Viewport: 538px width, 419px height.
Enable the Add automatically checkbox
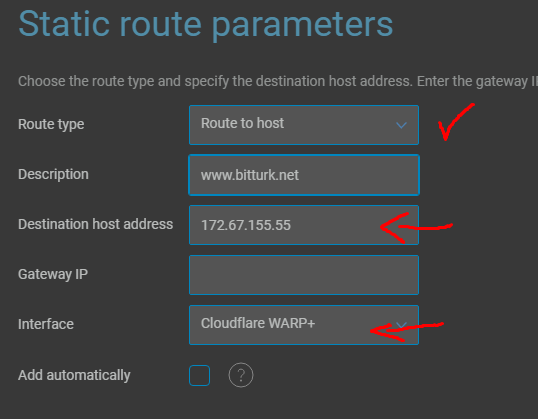199,375
